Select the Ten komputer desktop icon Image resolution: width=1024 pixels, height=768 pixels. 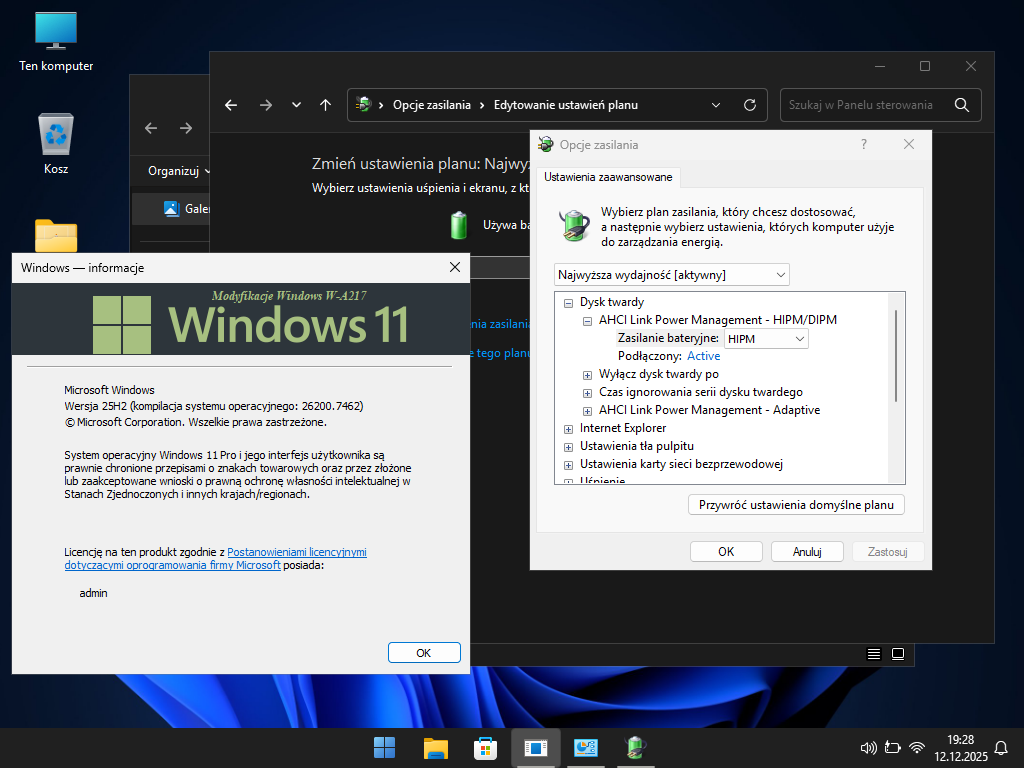[56, 42]
